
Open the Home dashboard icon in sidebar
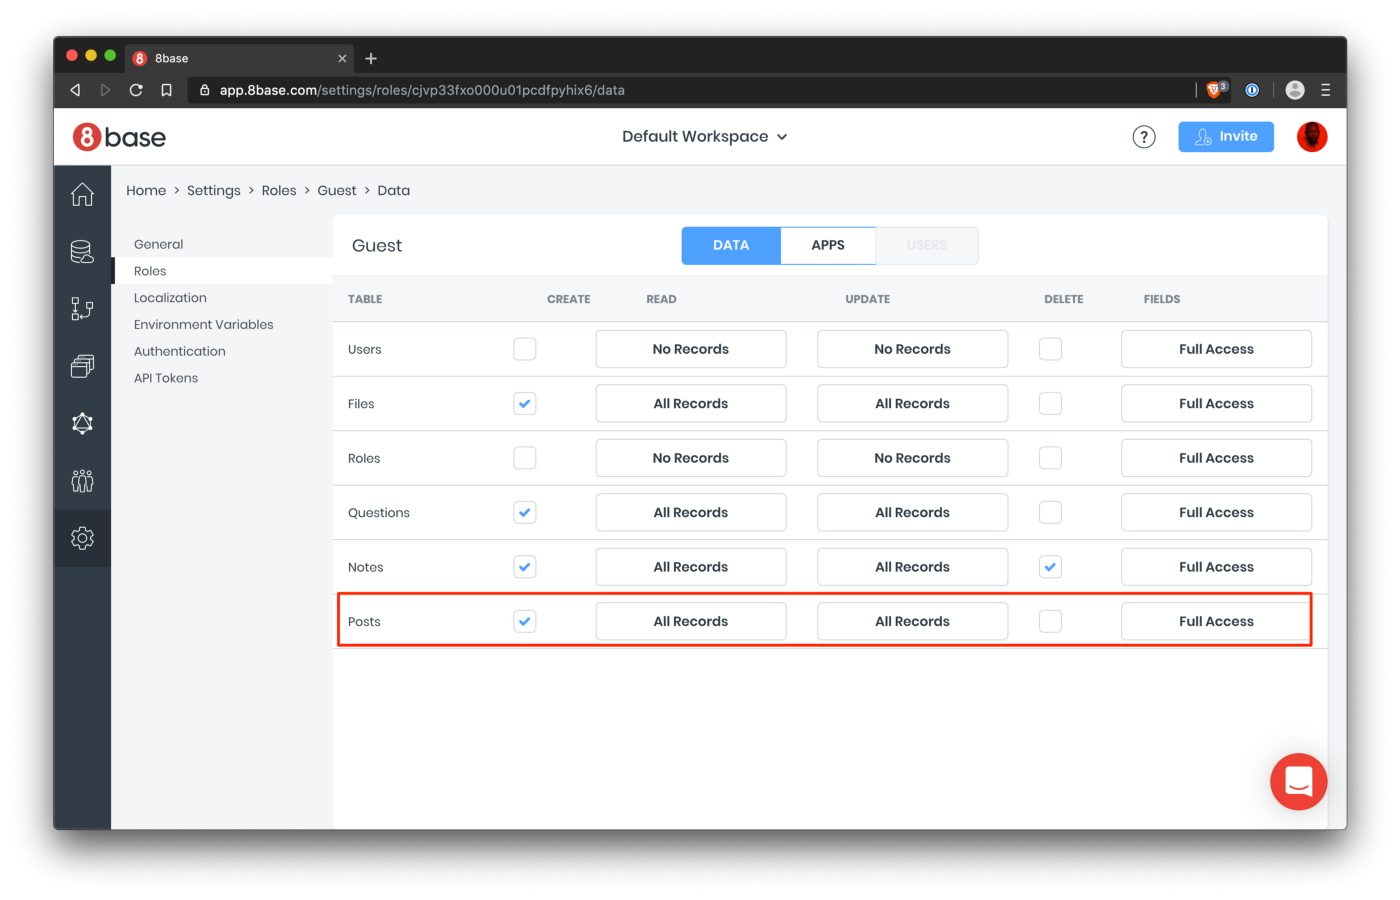(x=82, y=194)
